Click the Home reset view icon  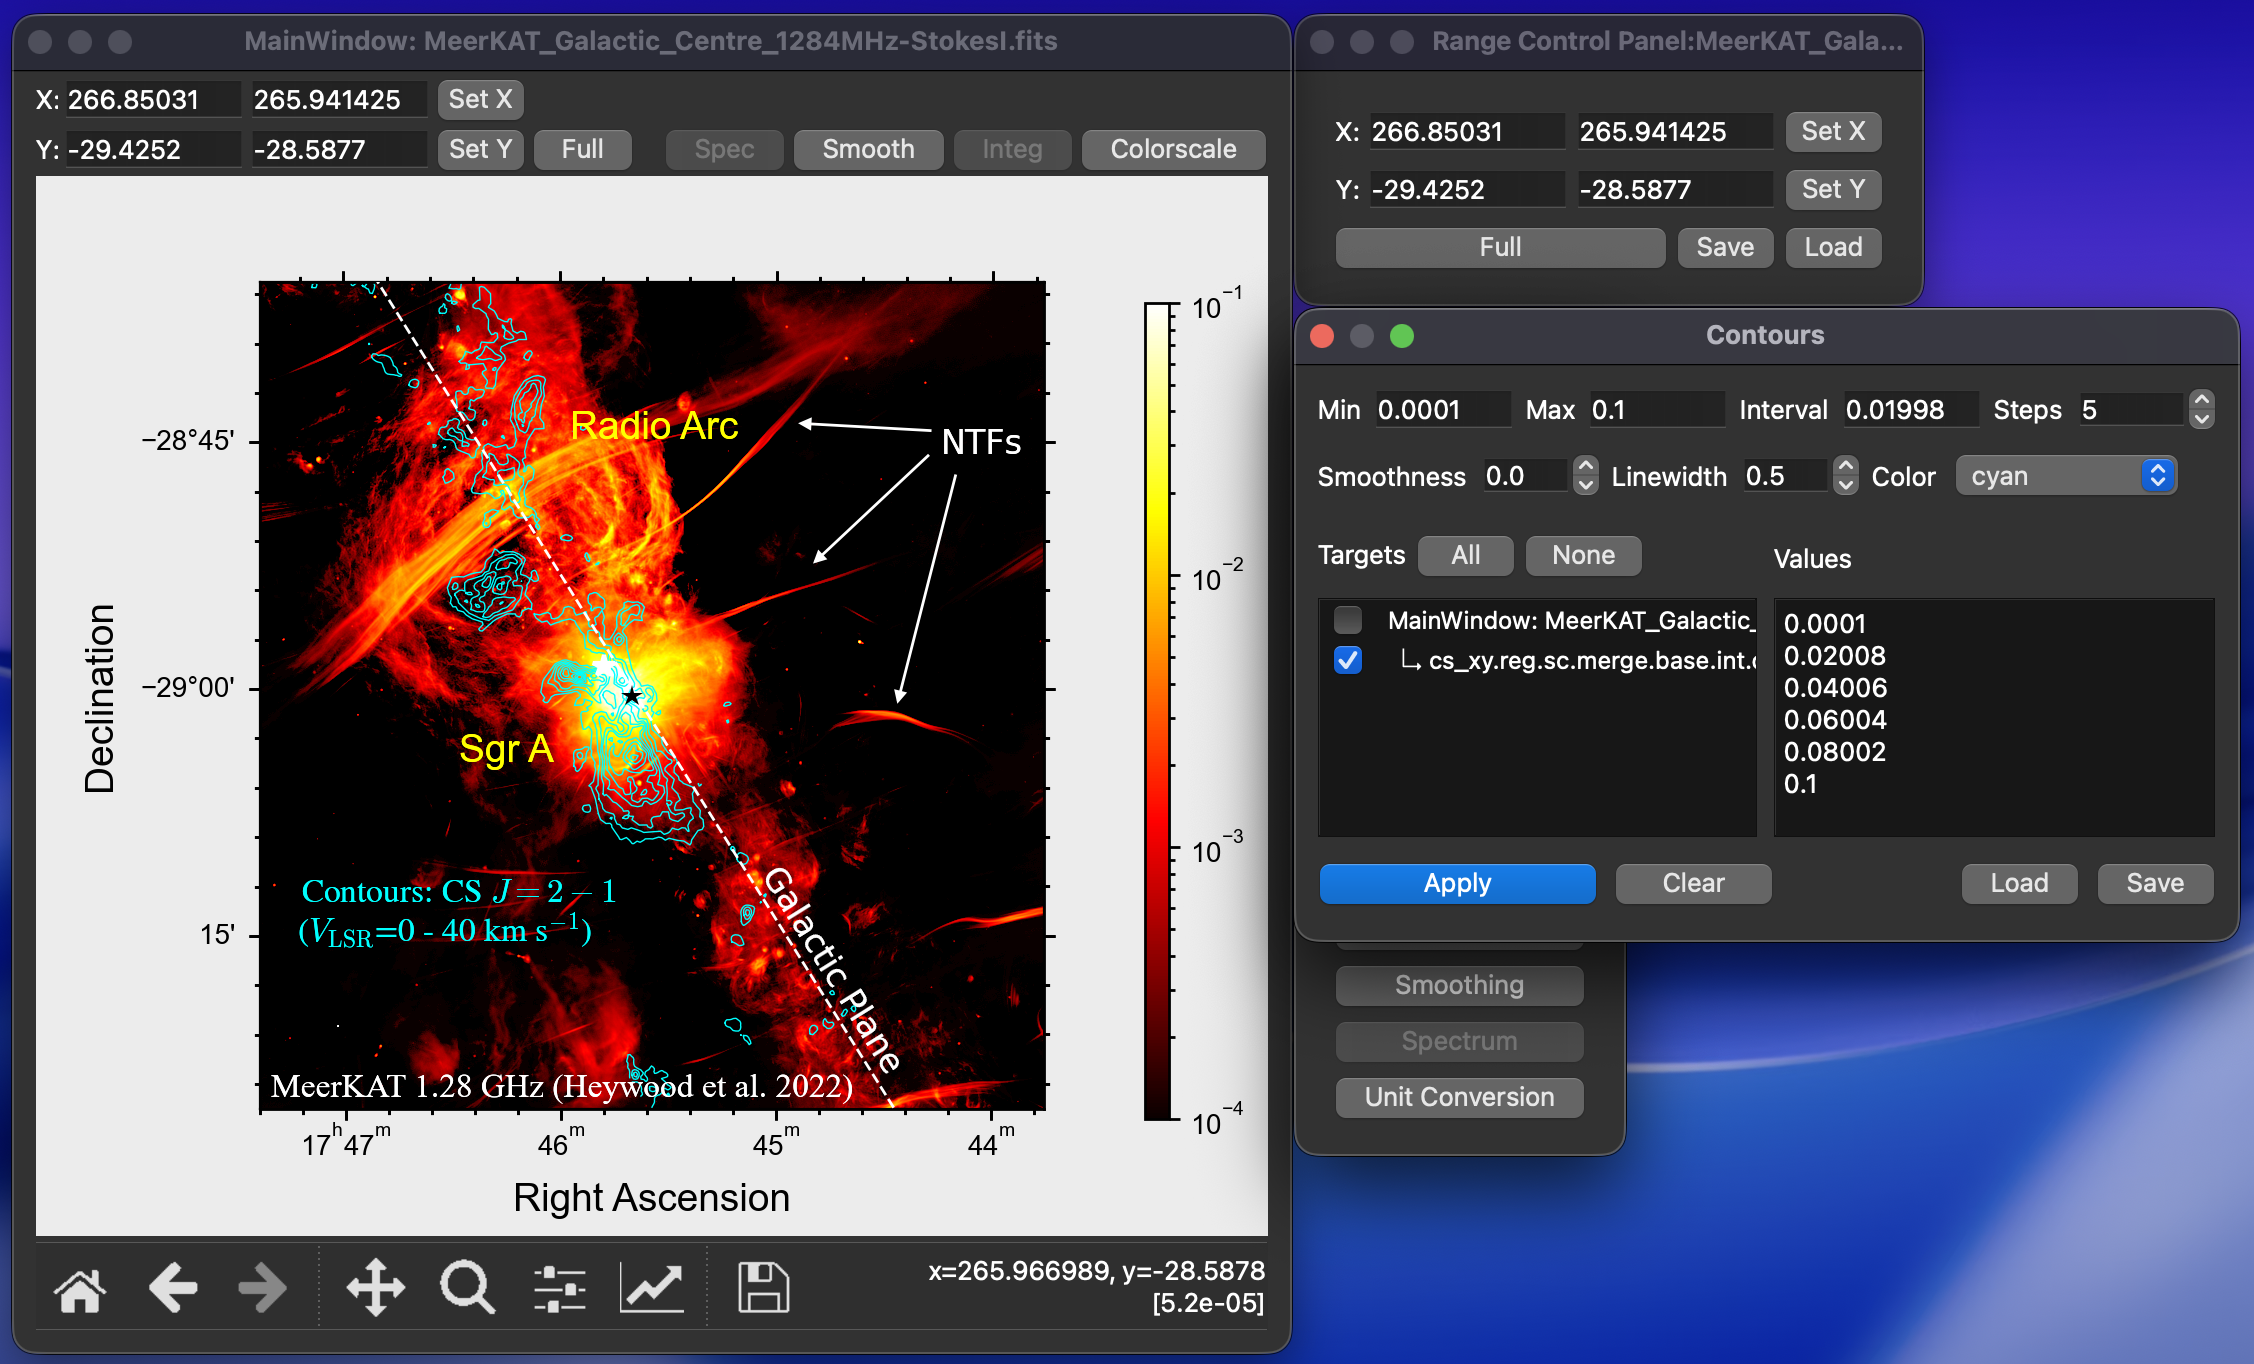pos(80,1288)
